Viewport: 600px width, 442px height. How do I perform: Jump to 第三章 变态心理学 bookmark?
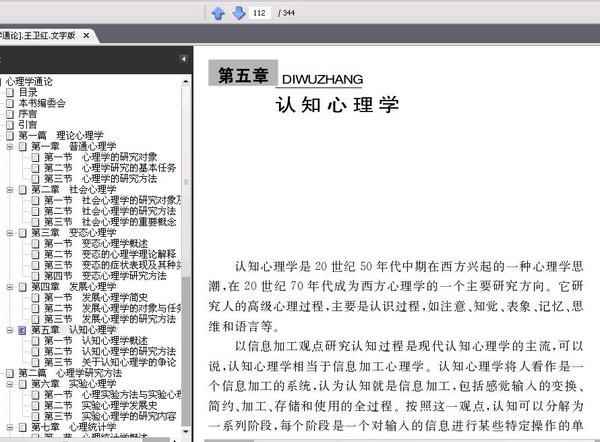(x=73, y=233)
